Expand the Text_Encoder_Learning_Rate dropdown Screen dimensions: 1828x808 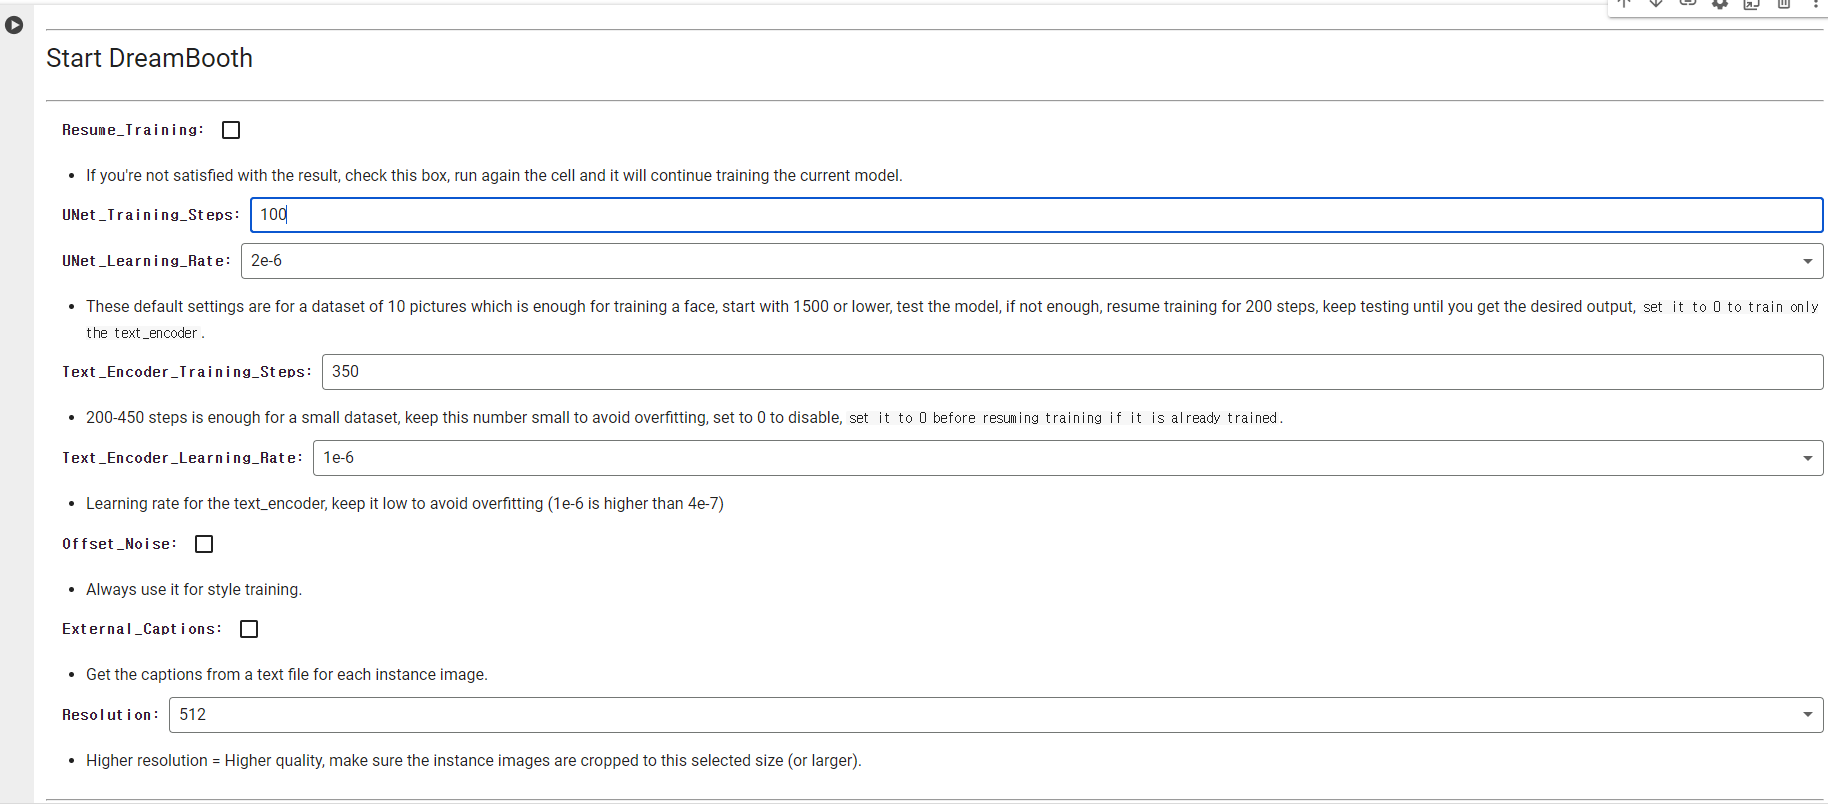click(1068, 458)
